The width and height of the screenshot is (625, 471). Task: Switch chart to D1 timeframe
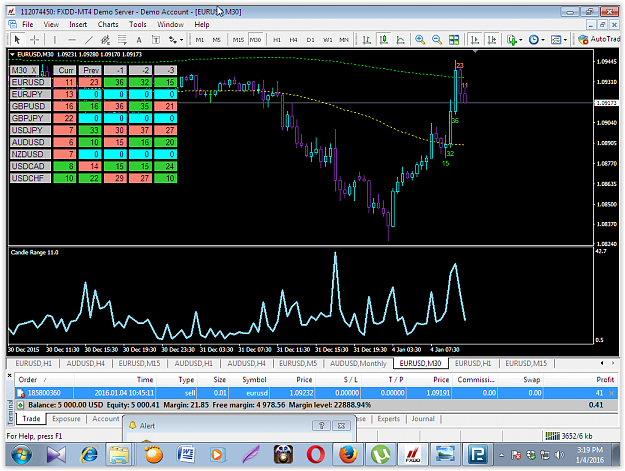tap(310, 39)
